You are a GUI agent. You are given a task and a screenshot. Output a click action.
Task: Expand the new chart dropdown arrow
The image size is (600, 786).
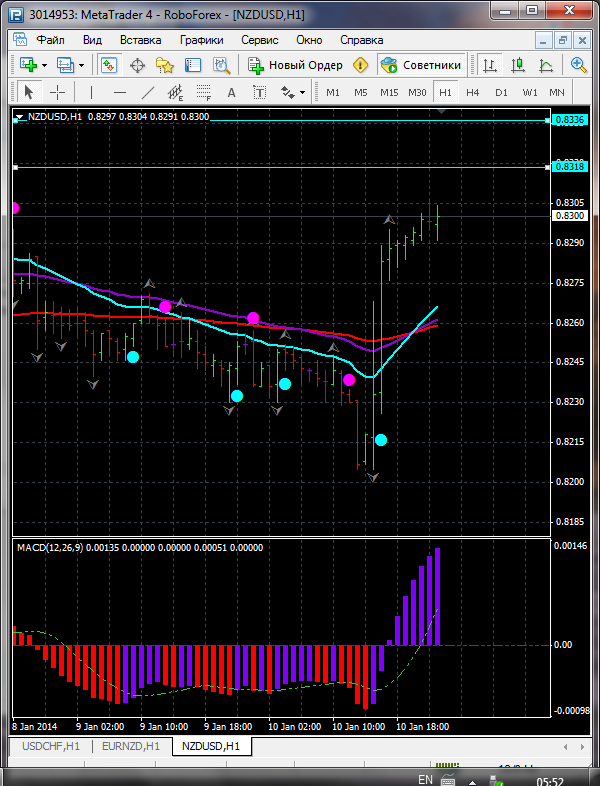45,66
